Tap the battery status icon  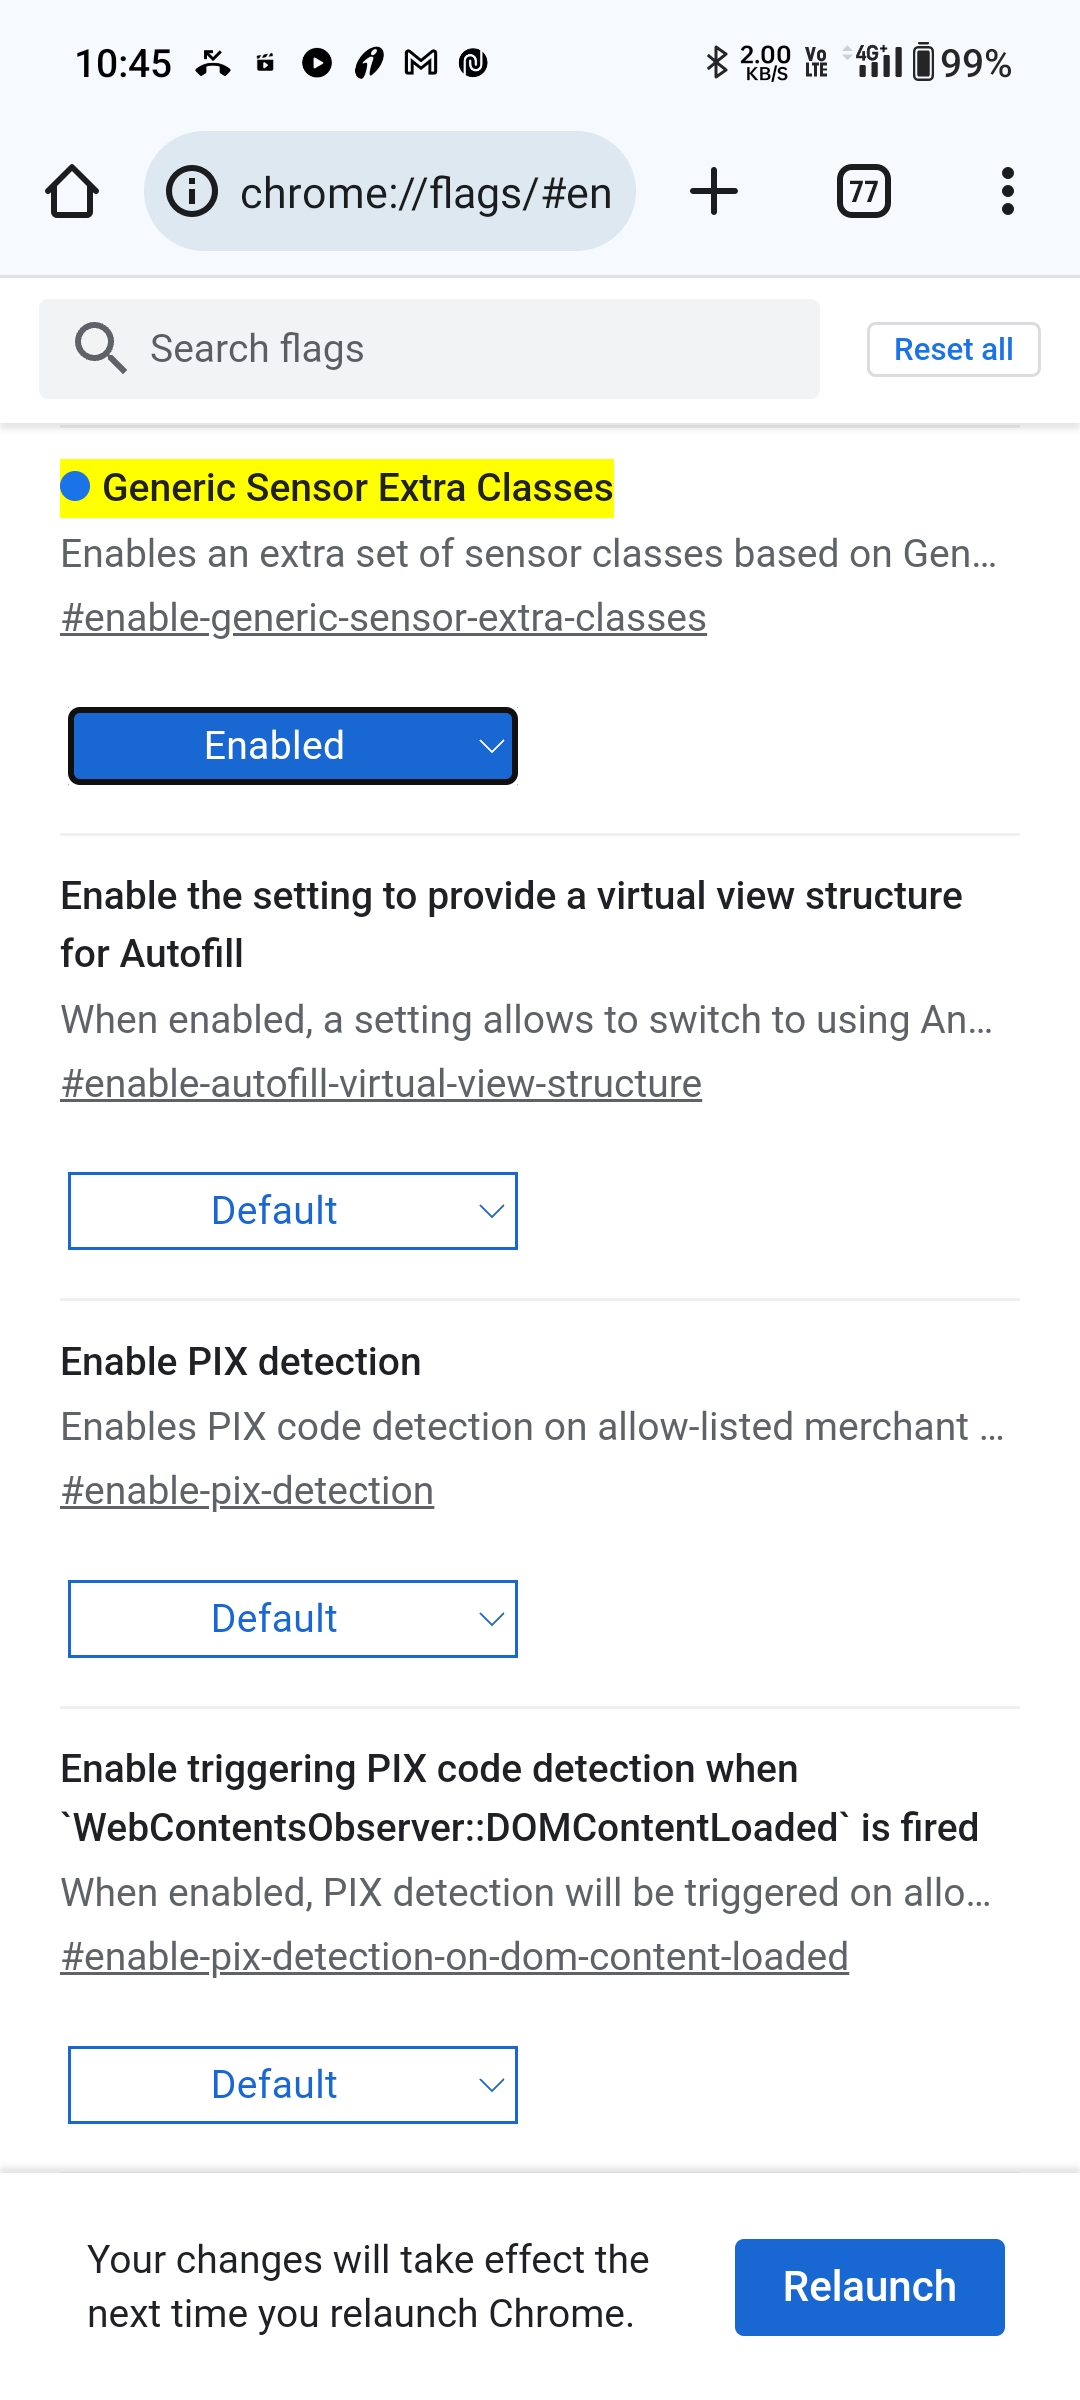(924, 62)
